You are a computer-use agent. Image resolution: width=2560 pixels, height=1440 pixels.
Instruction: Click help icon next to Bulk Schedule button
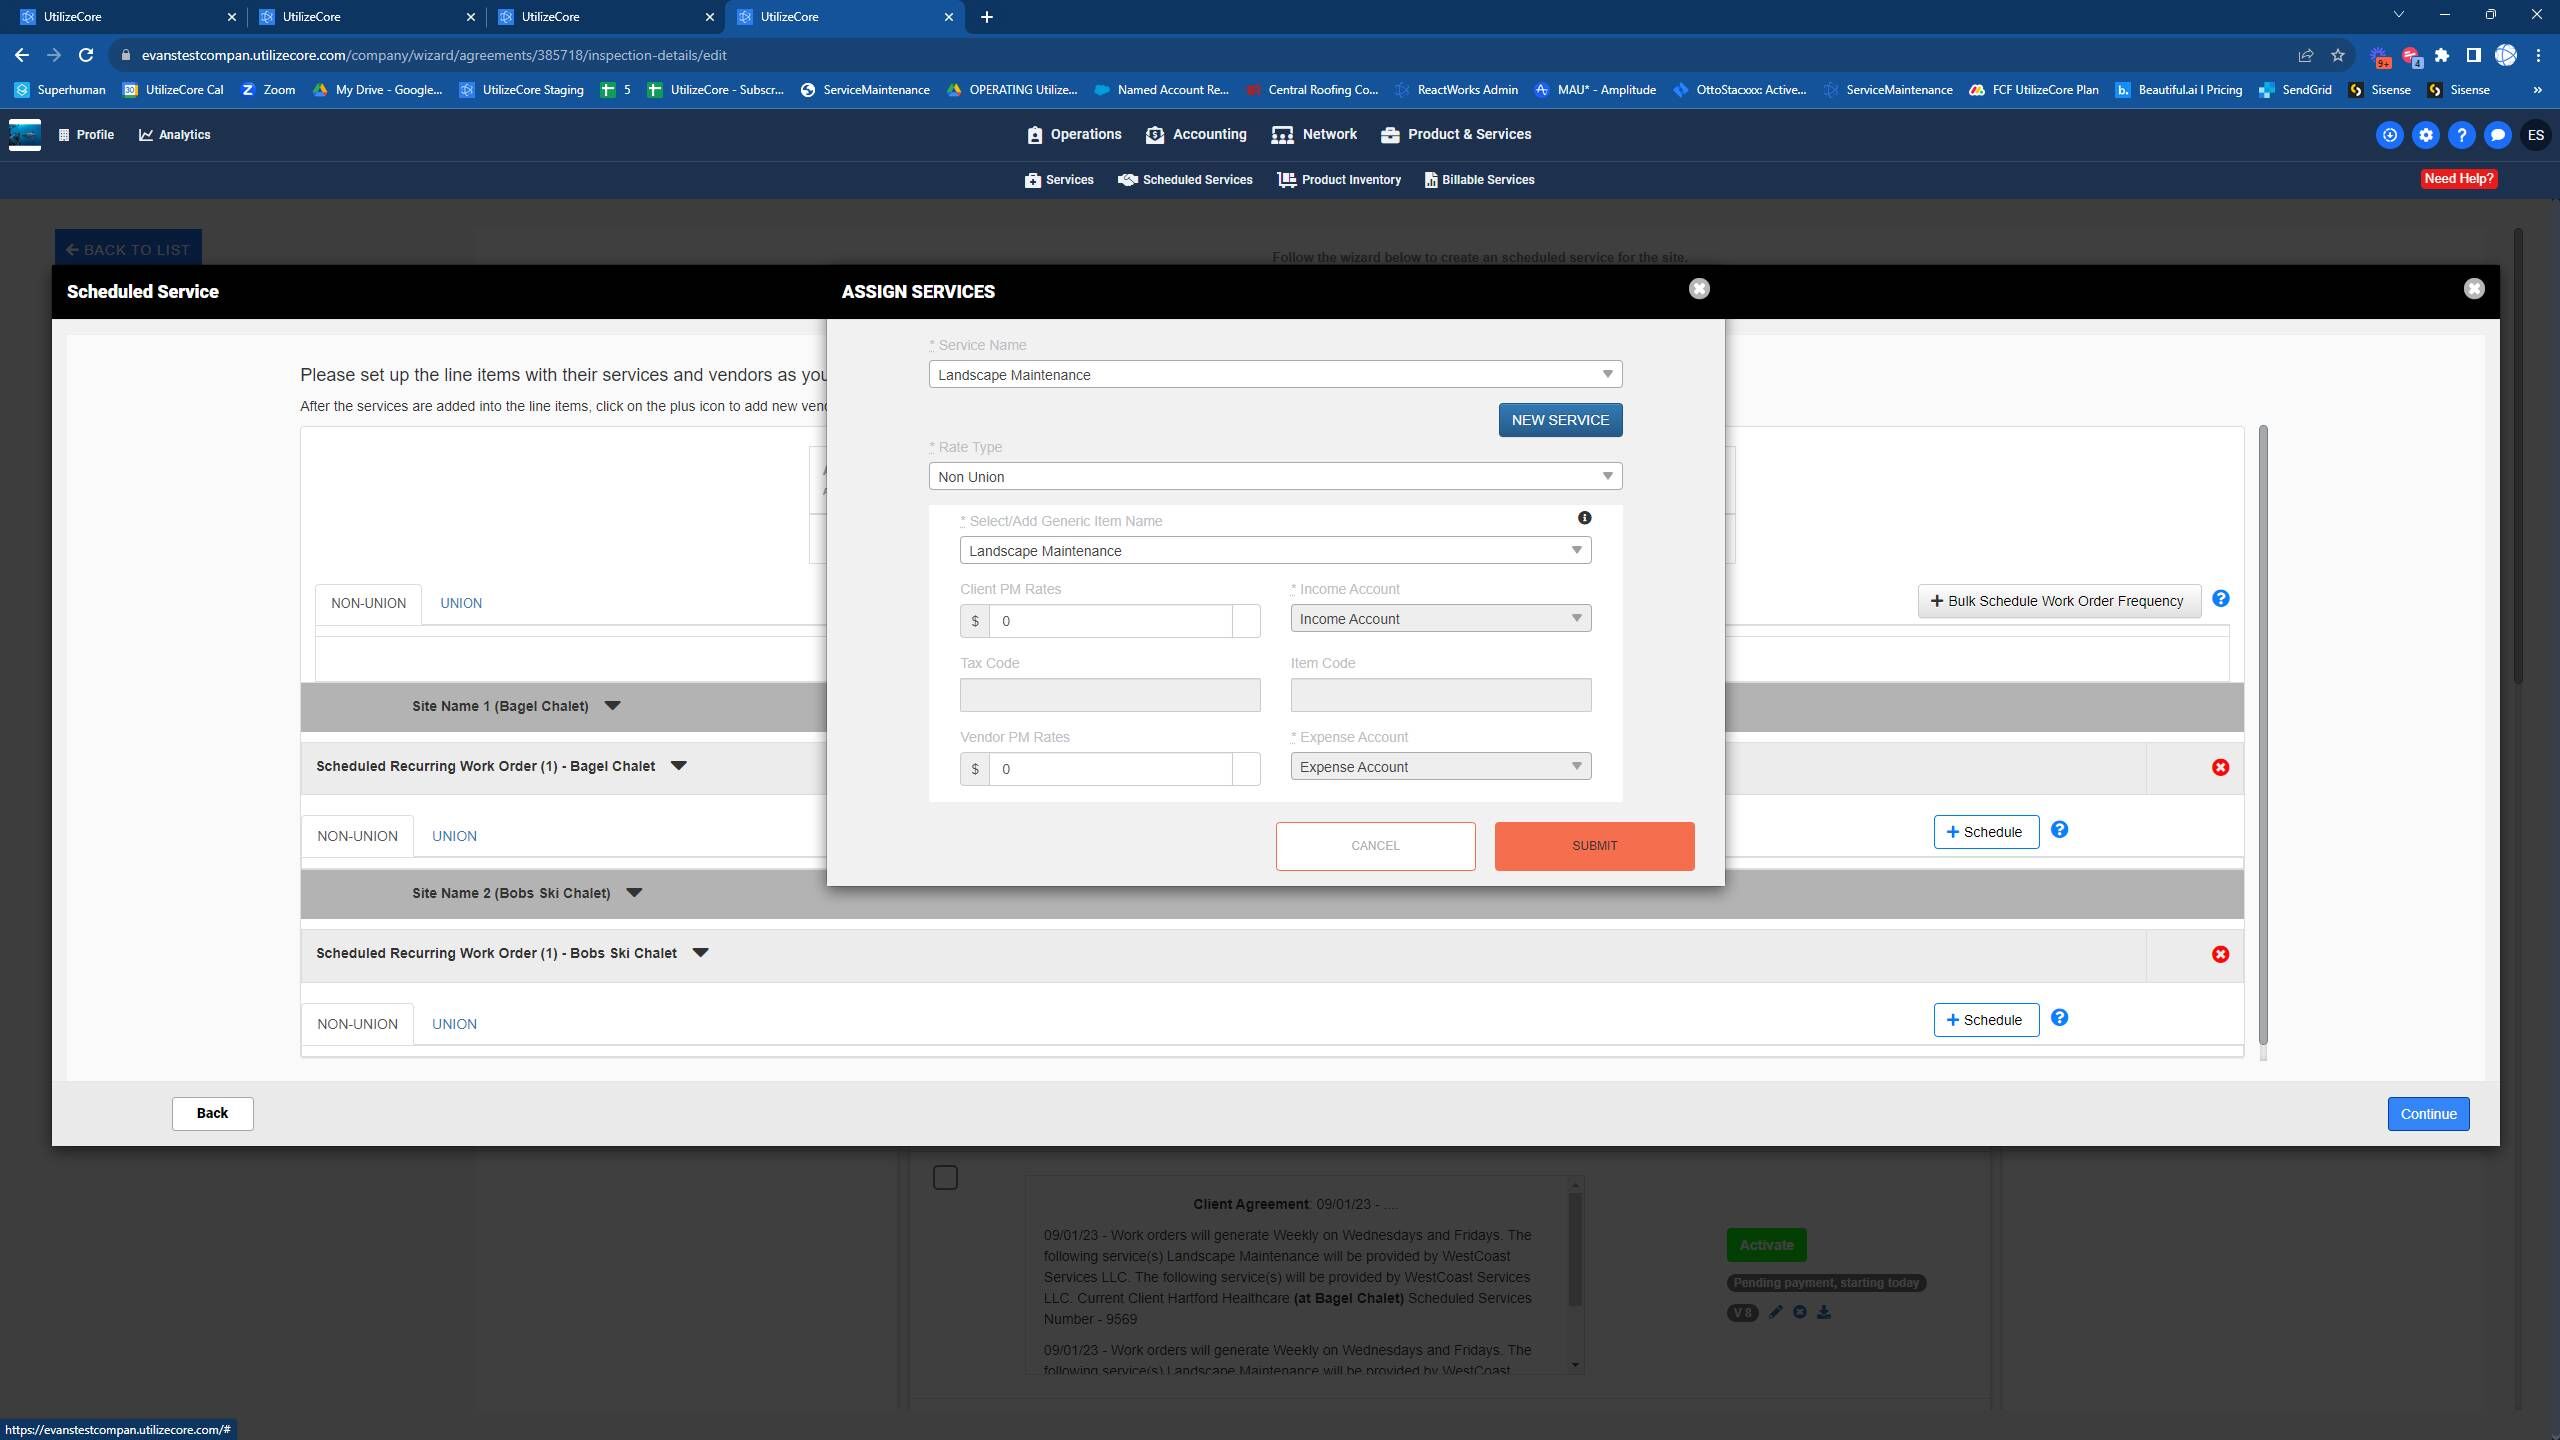click(x=2220, y=599)
